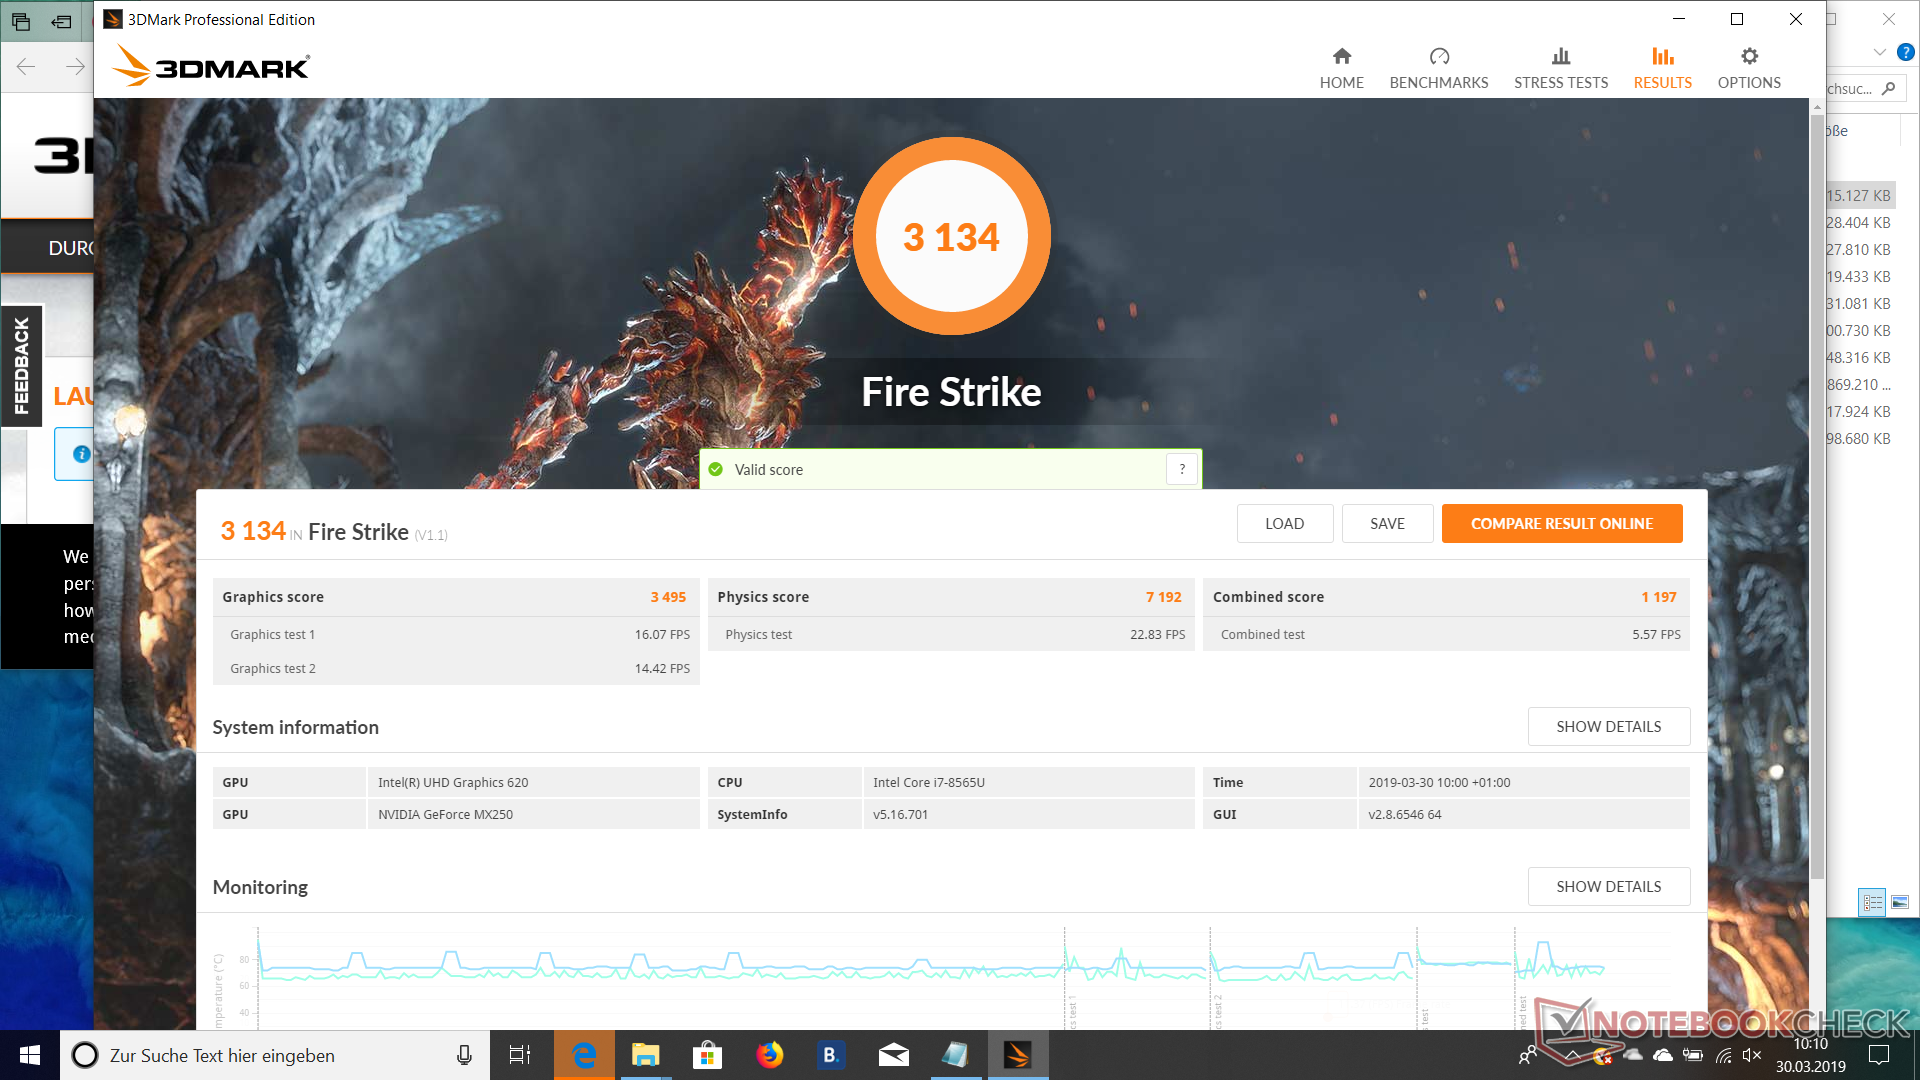Open Task View from taskbar
This screenshot has width=1920, height=1080.
tap(520, 1055)
